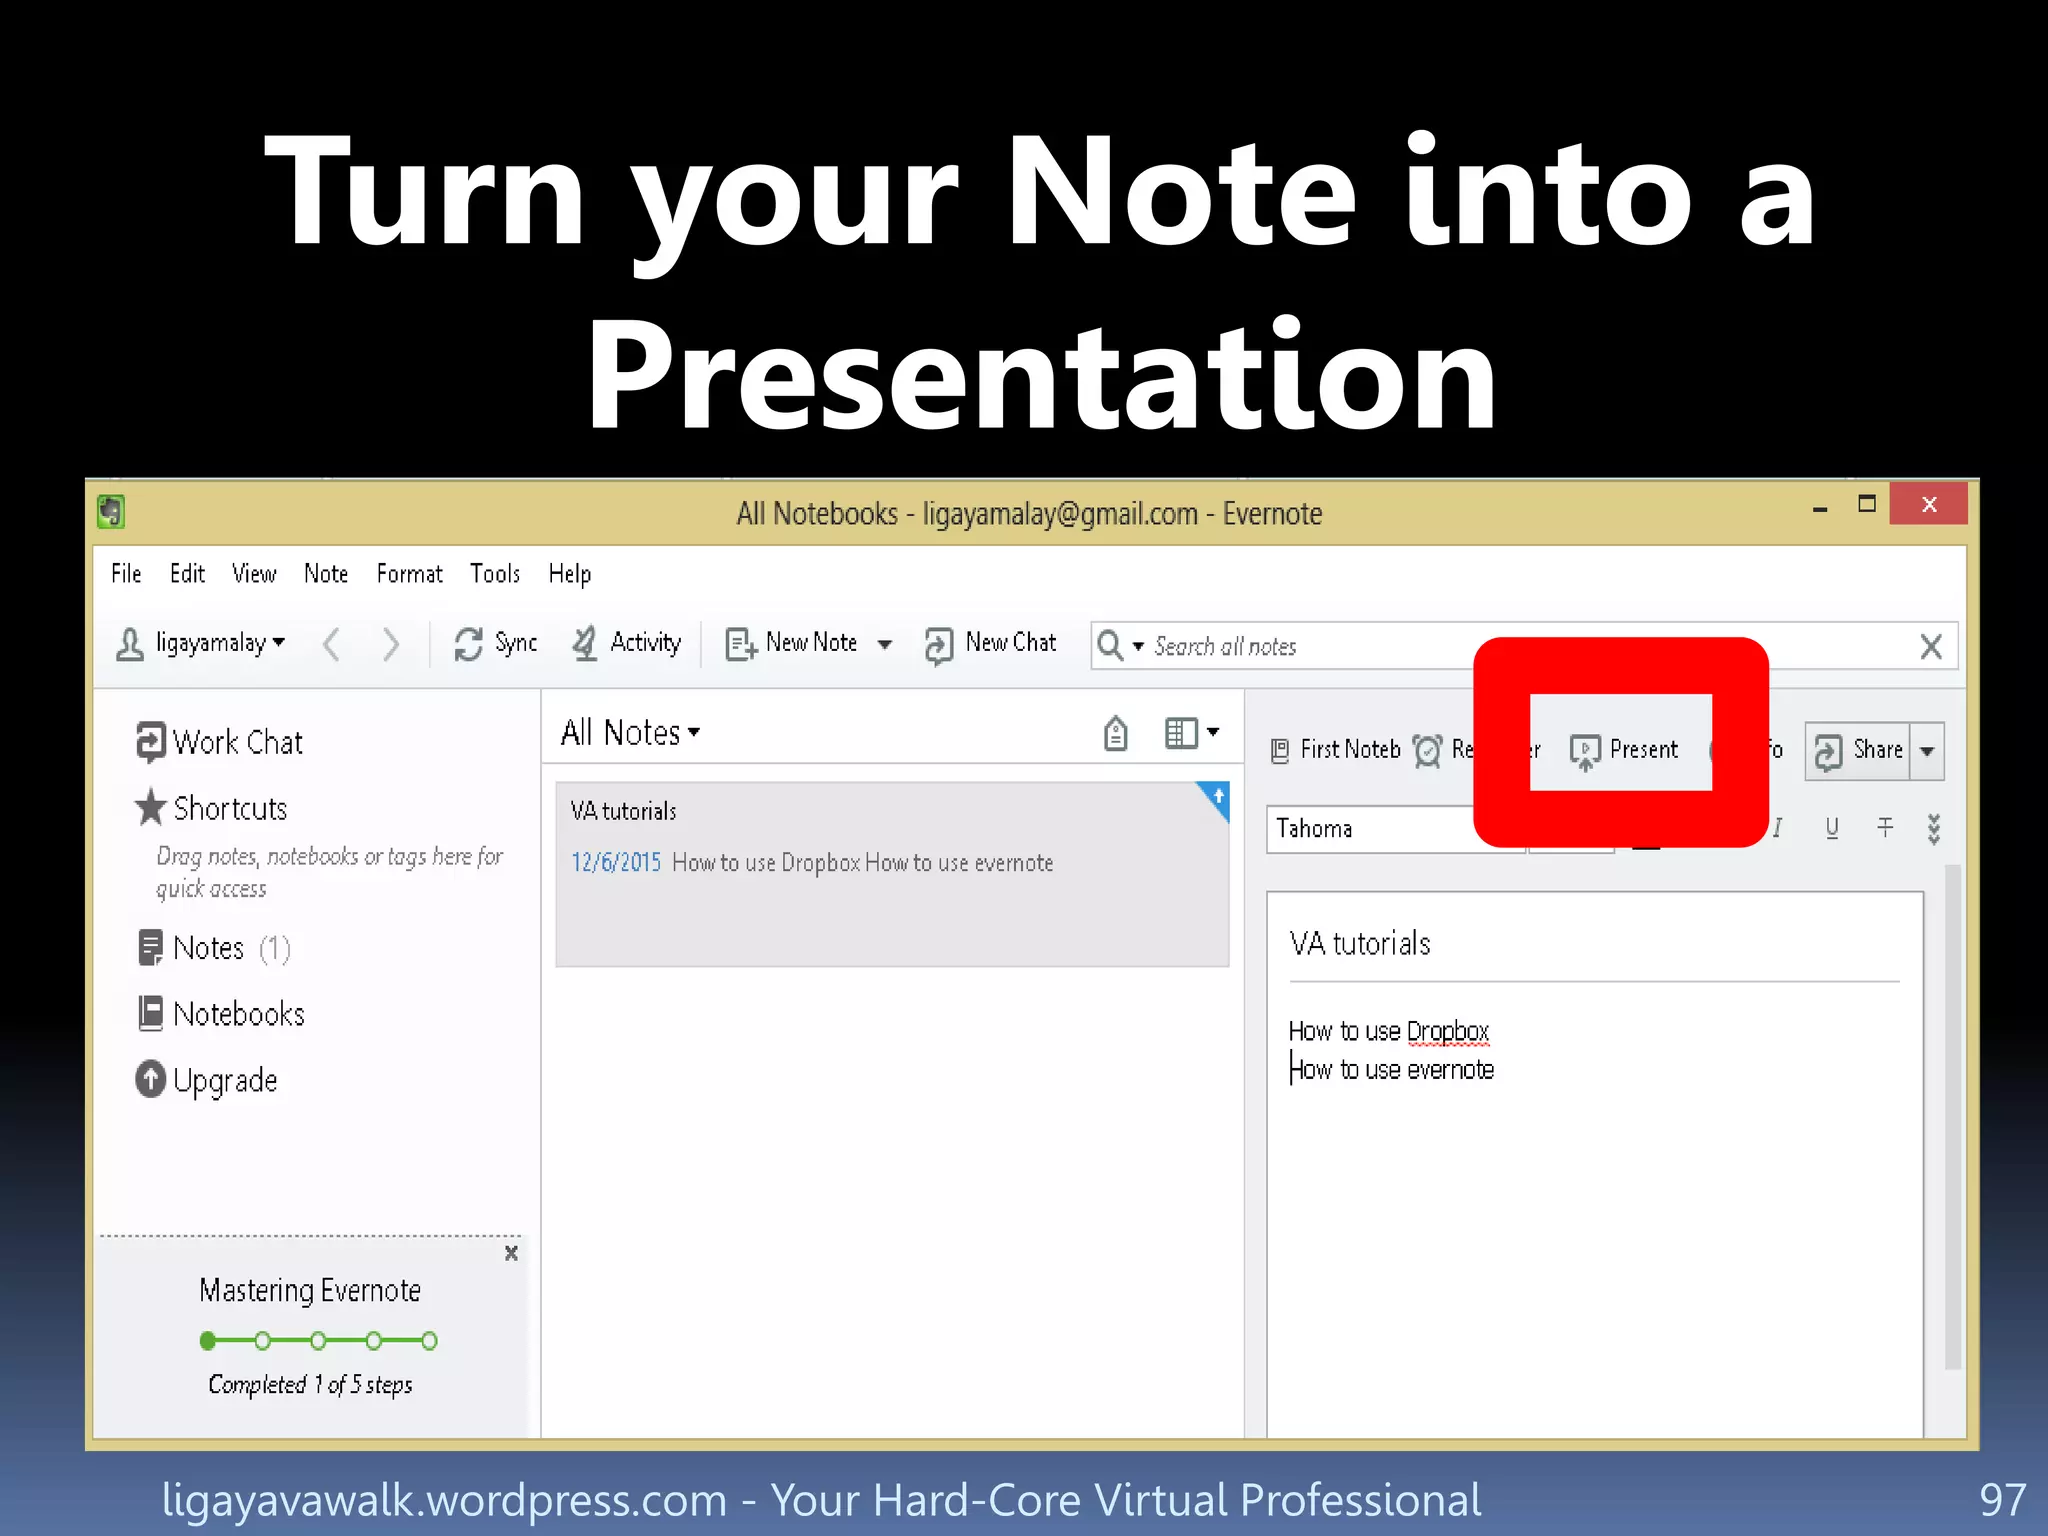
Task: Toggle strikethrough formatting
Action: coord(1885,828)
